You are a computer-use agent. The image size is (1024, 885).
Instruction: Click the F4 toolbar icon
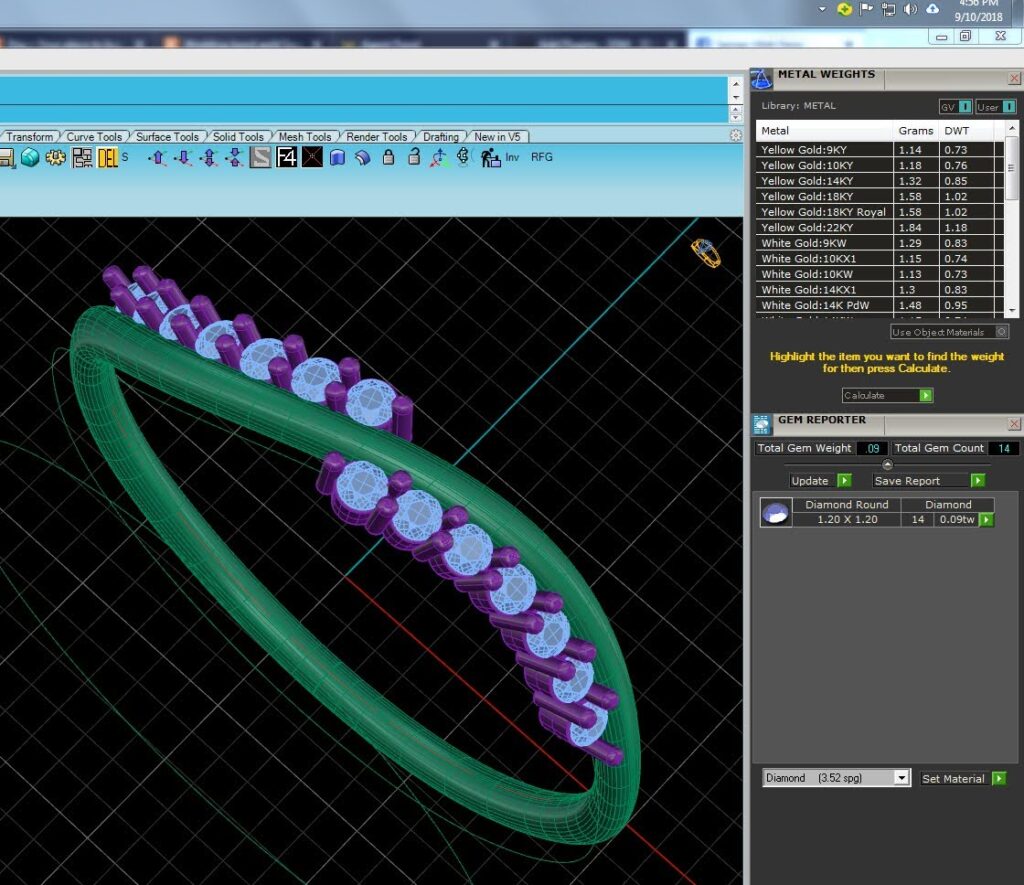coord(286,157)
